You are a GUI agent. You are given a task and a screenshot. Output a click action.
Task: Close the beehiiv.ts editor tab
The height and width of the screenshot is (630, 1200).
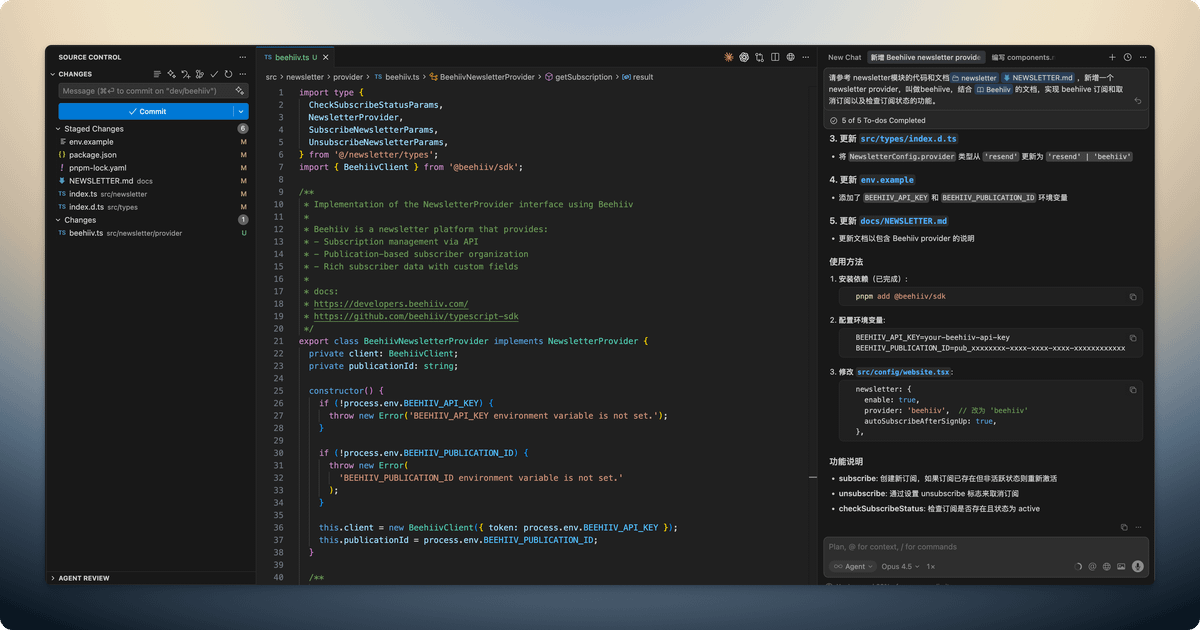328,57
